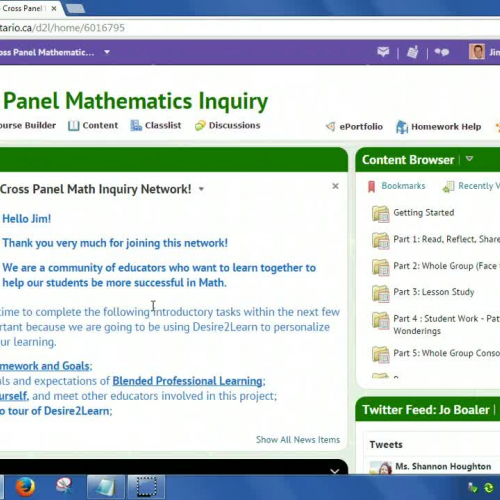This screenshot has width=500, height=500.
Task: Open the Classlist navbar item
Action: pyautogui.click(x=163, y=125)
